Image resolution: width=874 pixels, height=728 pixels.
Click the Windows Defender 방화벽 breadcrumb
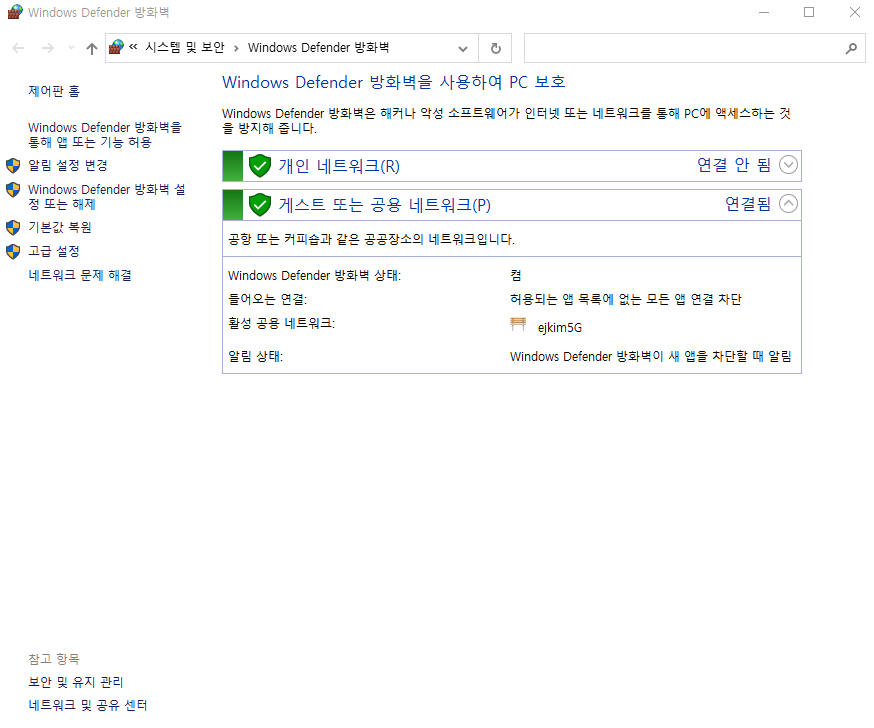click(318, 47)
